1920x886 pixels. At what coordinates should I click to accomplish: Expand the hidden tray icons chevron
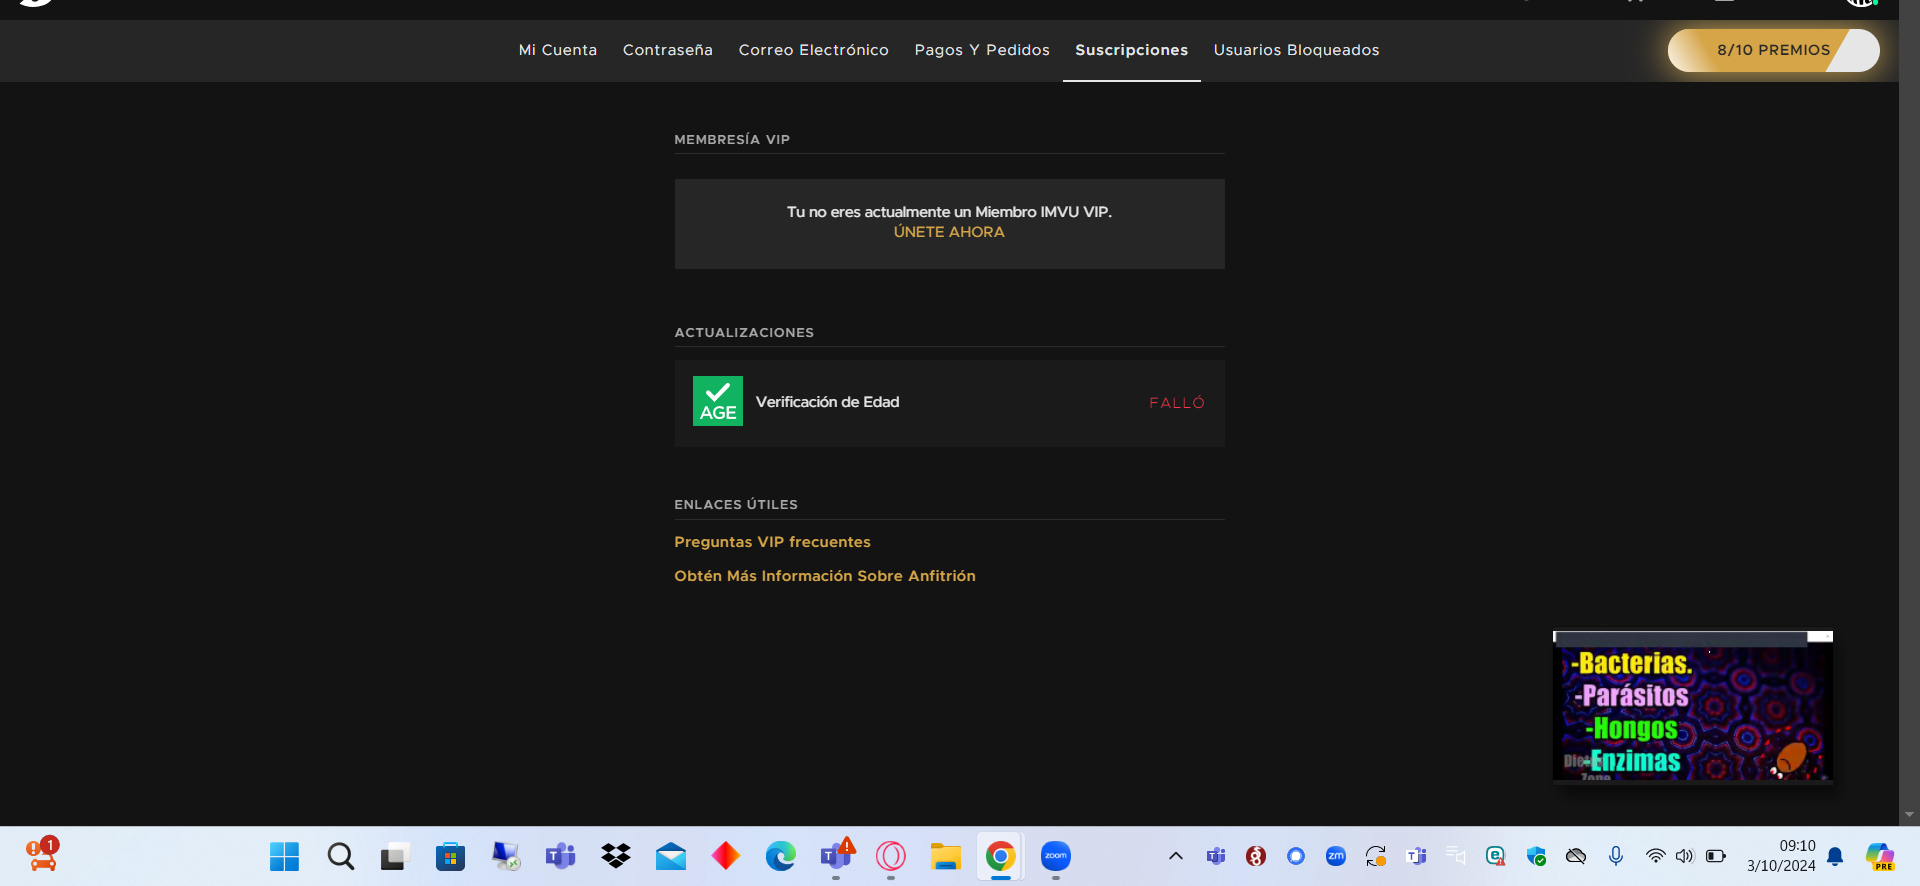(1176, 856)
